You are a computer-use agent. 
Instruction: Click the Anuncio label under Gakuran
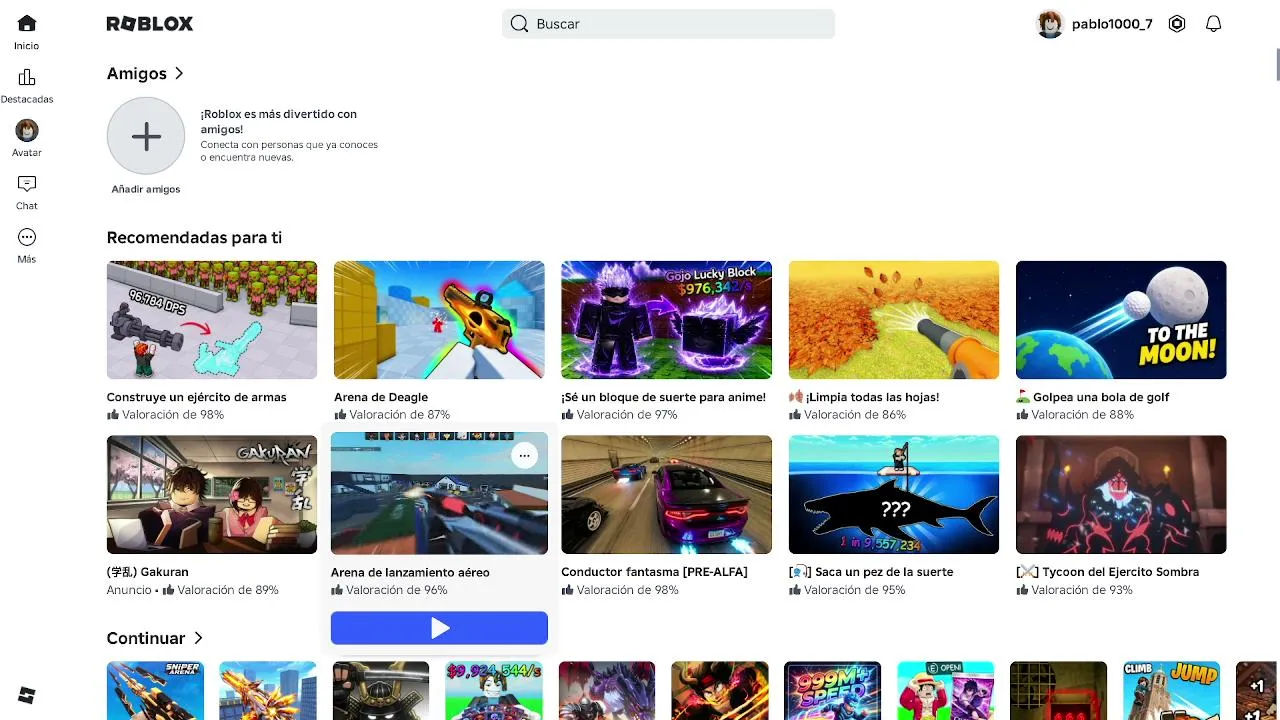tap(129, 590)
